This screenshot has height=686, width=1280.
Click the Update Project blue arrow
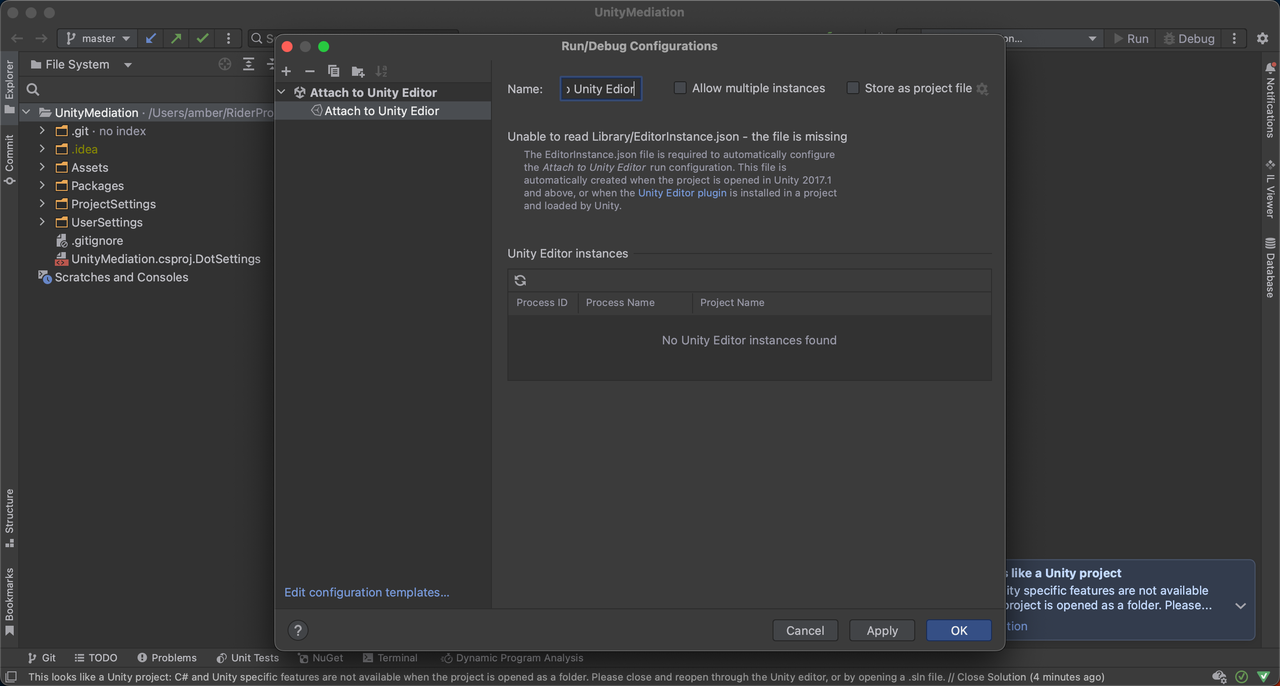[151, 38]
